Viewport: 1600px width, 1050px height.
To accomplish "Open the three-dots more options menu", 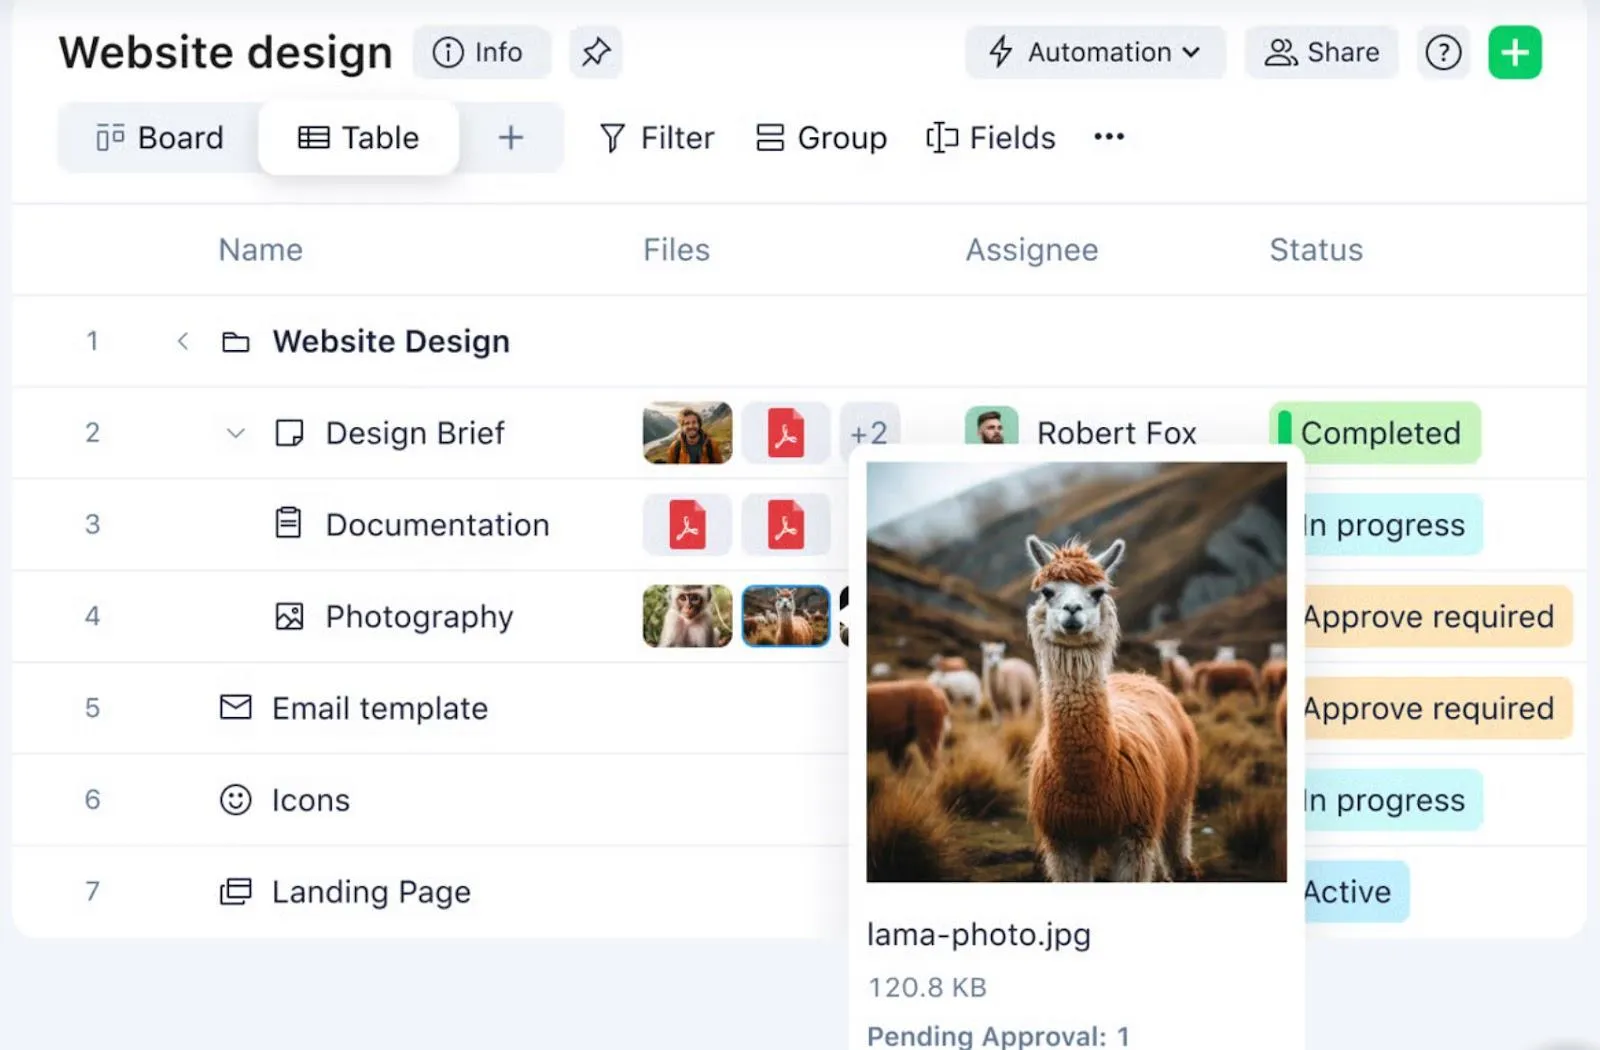I will coord(1109,137).
